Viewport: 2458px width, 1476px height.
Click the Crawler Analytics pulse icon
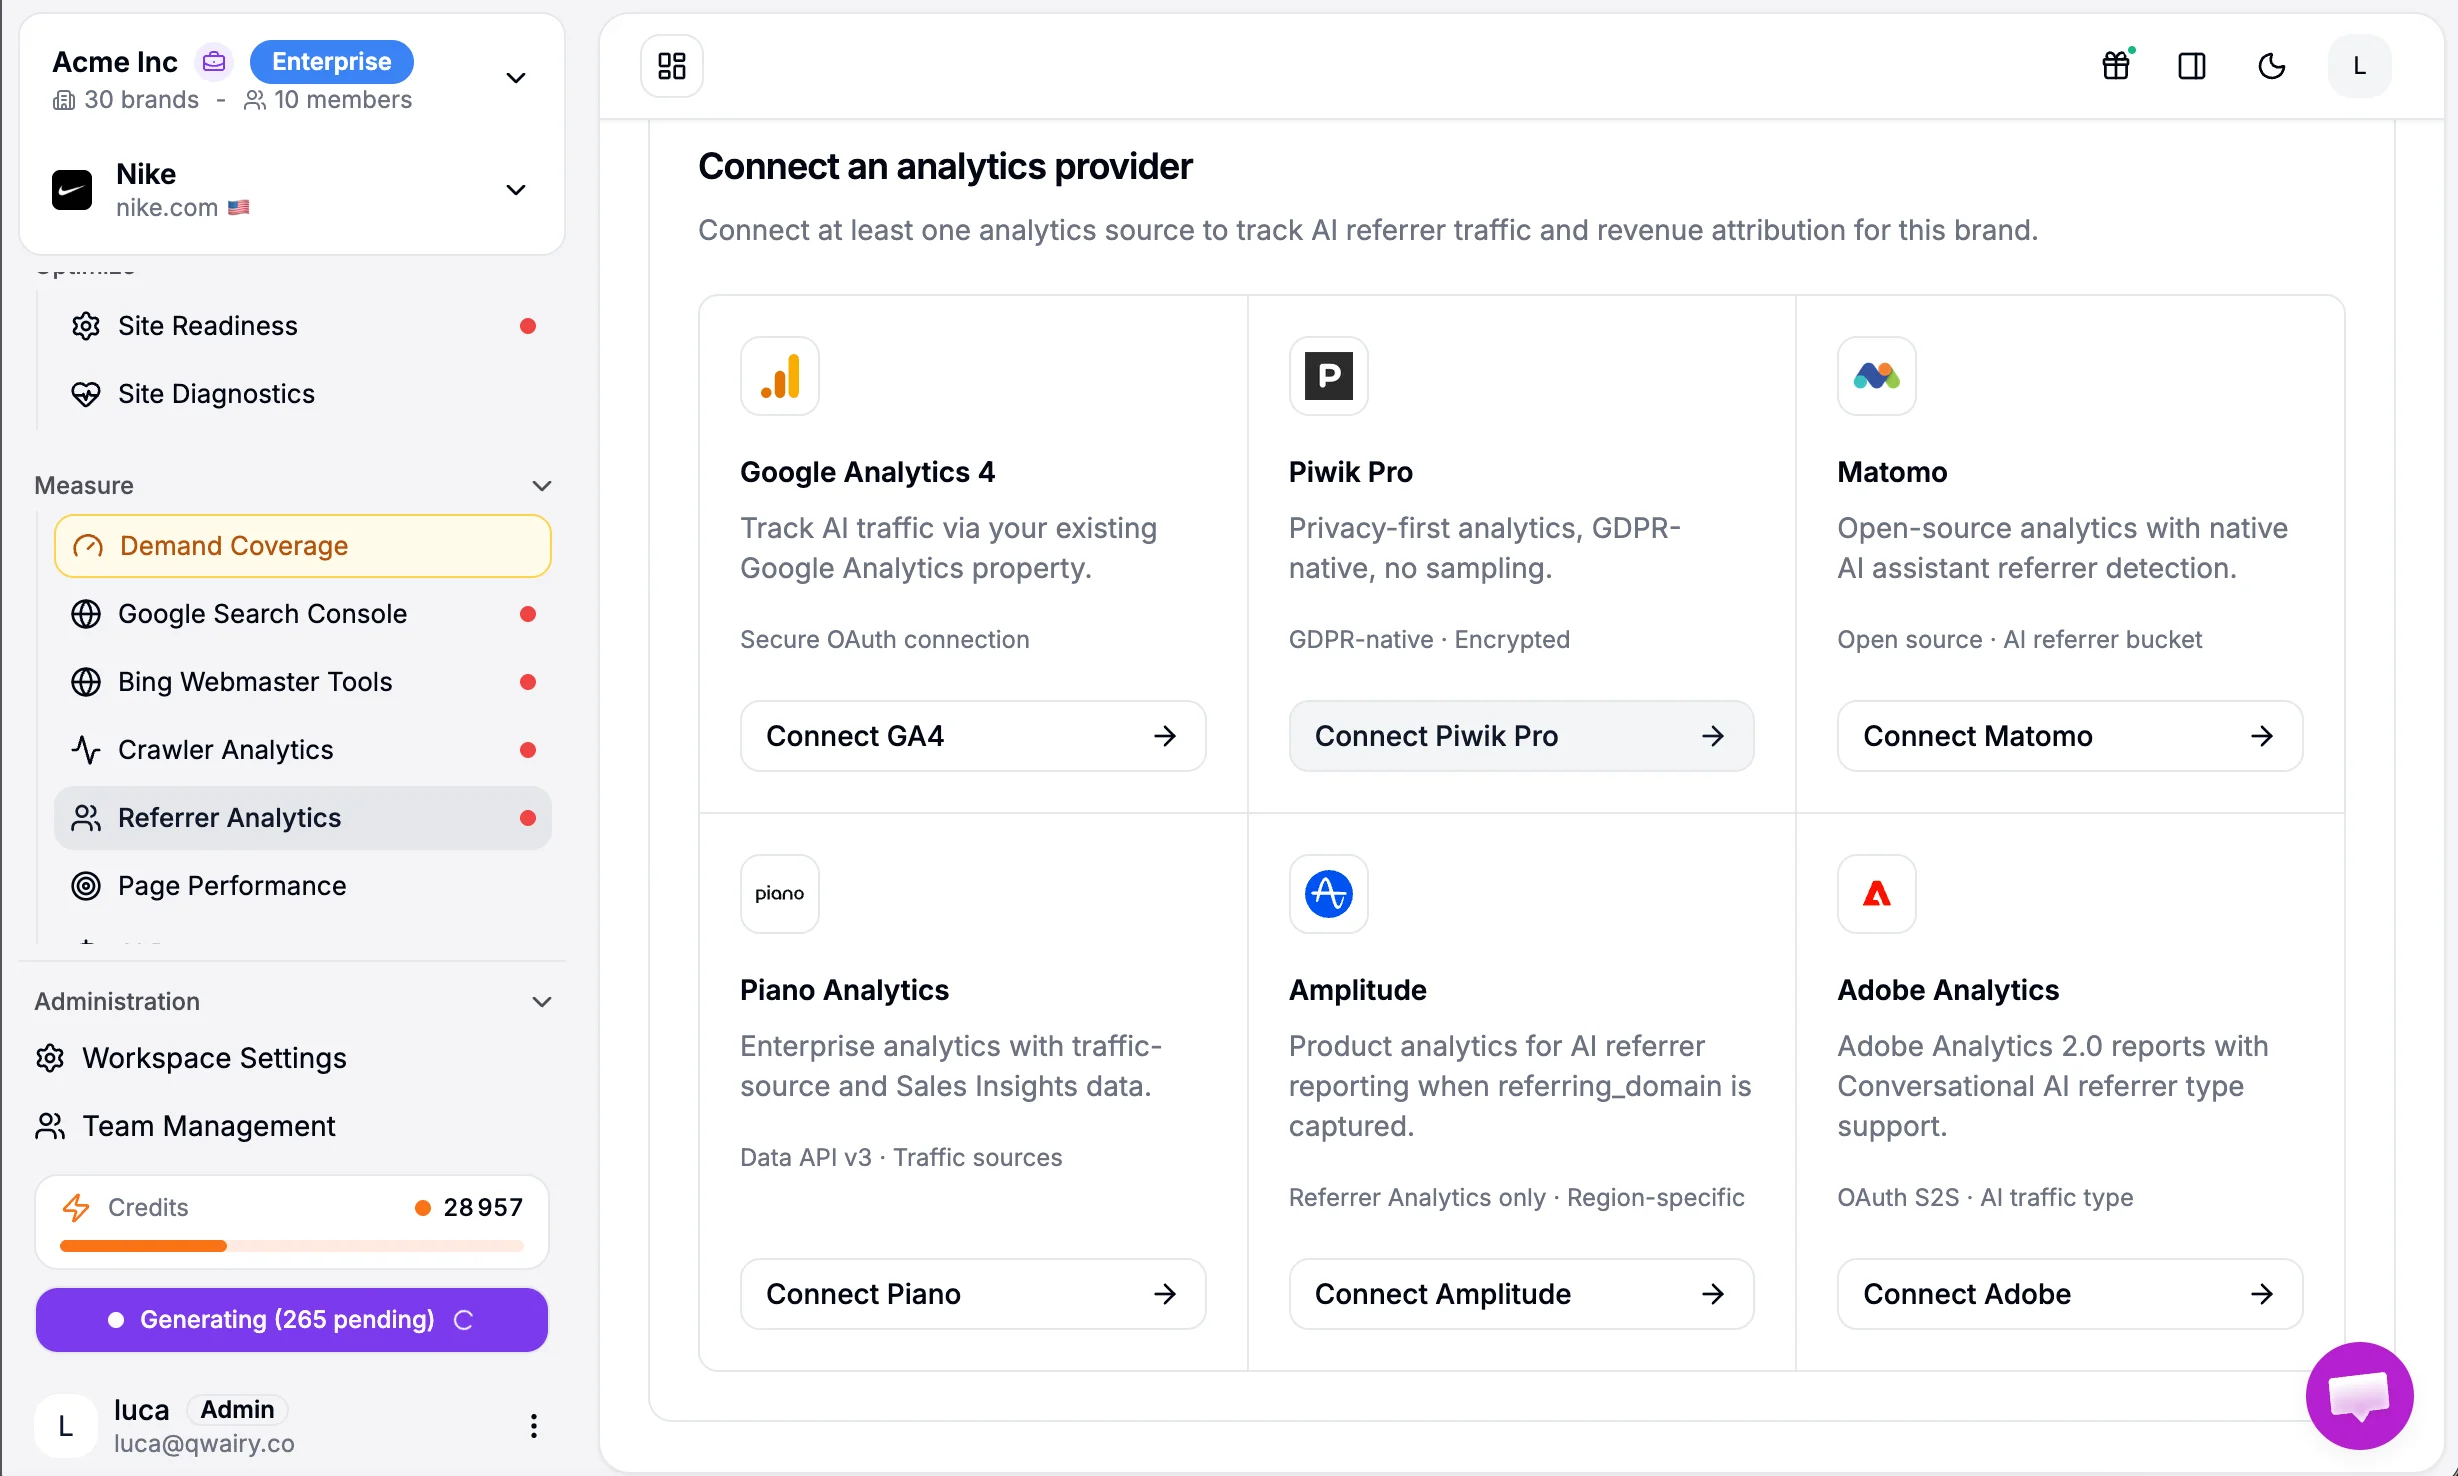coord(86,750)
